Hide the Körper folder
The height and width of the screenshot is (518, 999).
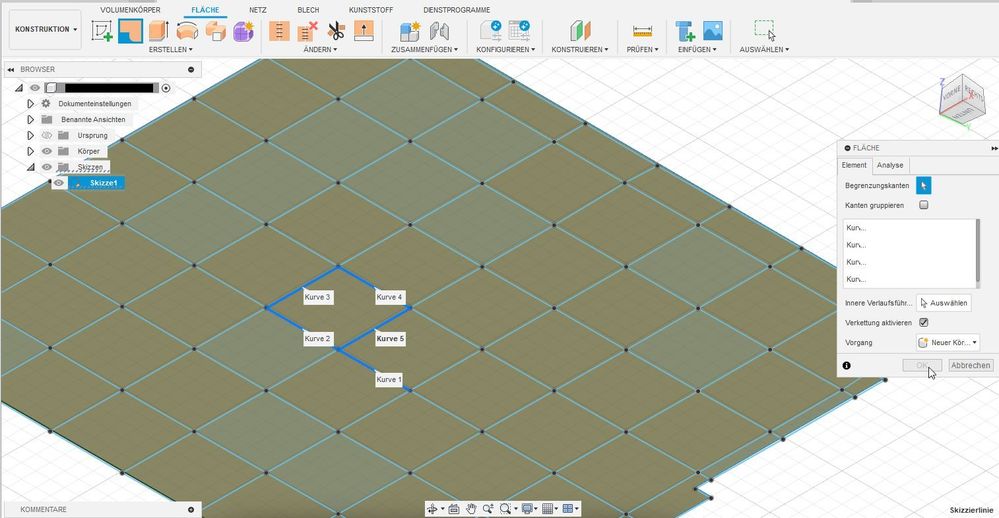[47, 151]
